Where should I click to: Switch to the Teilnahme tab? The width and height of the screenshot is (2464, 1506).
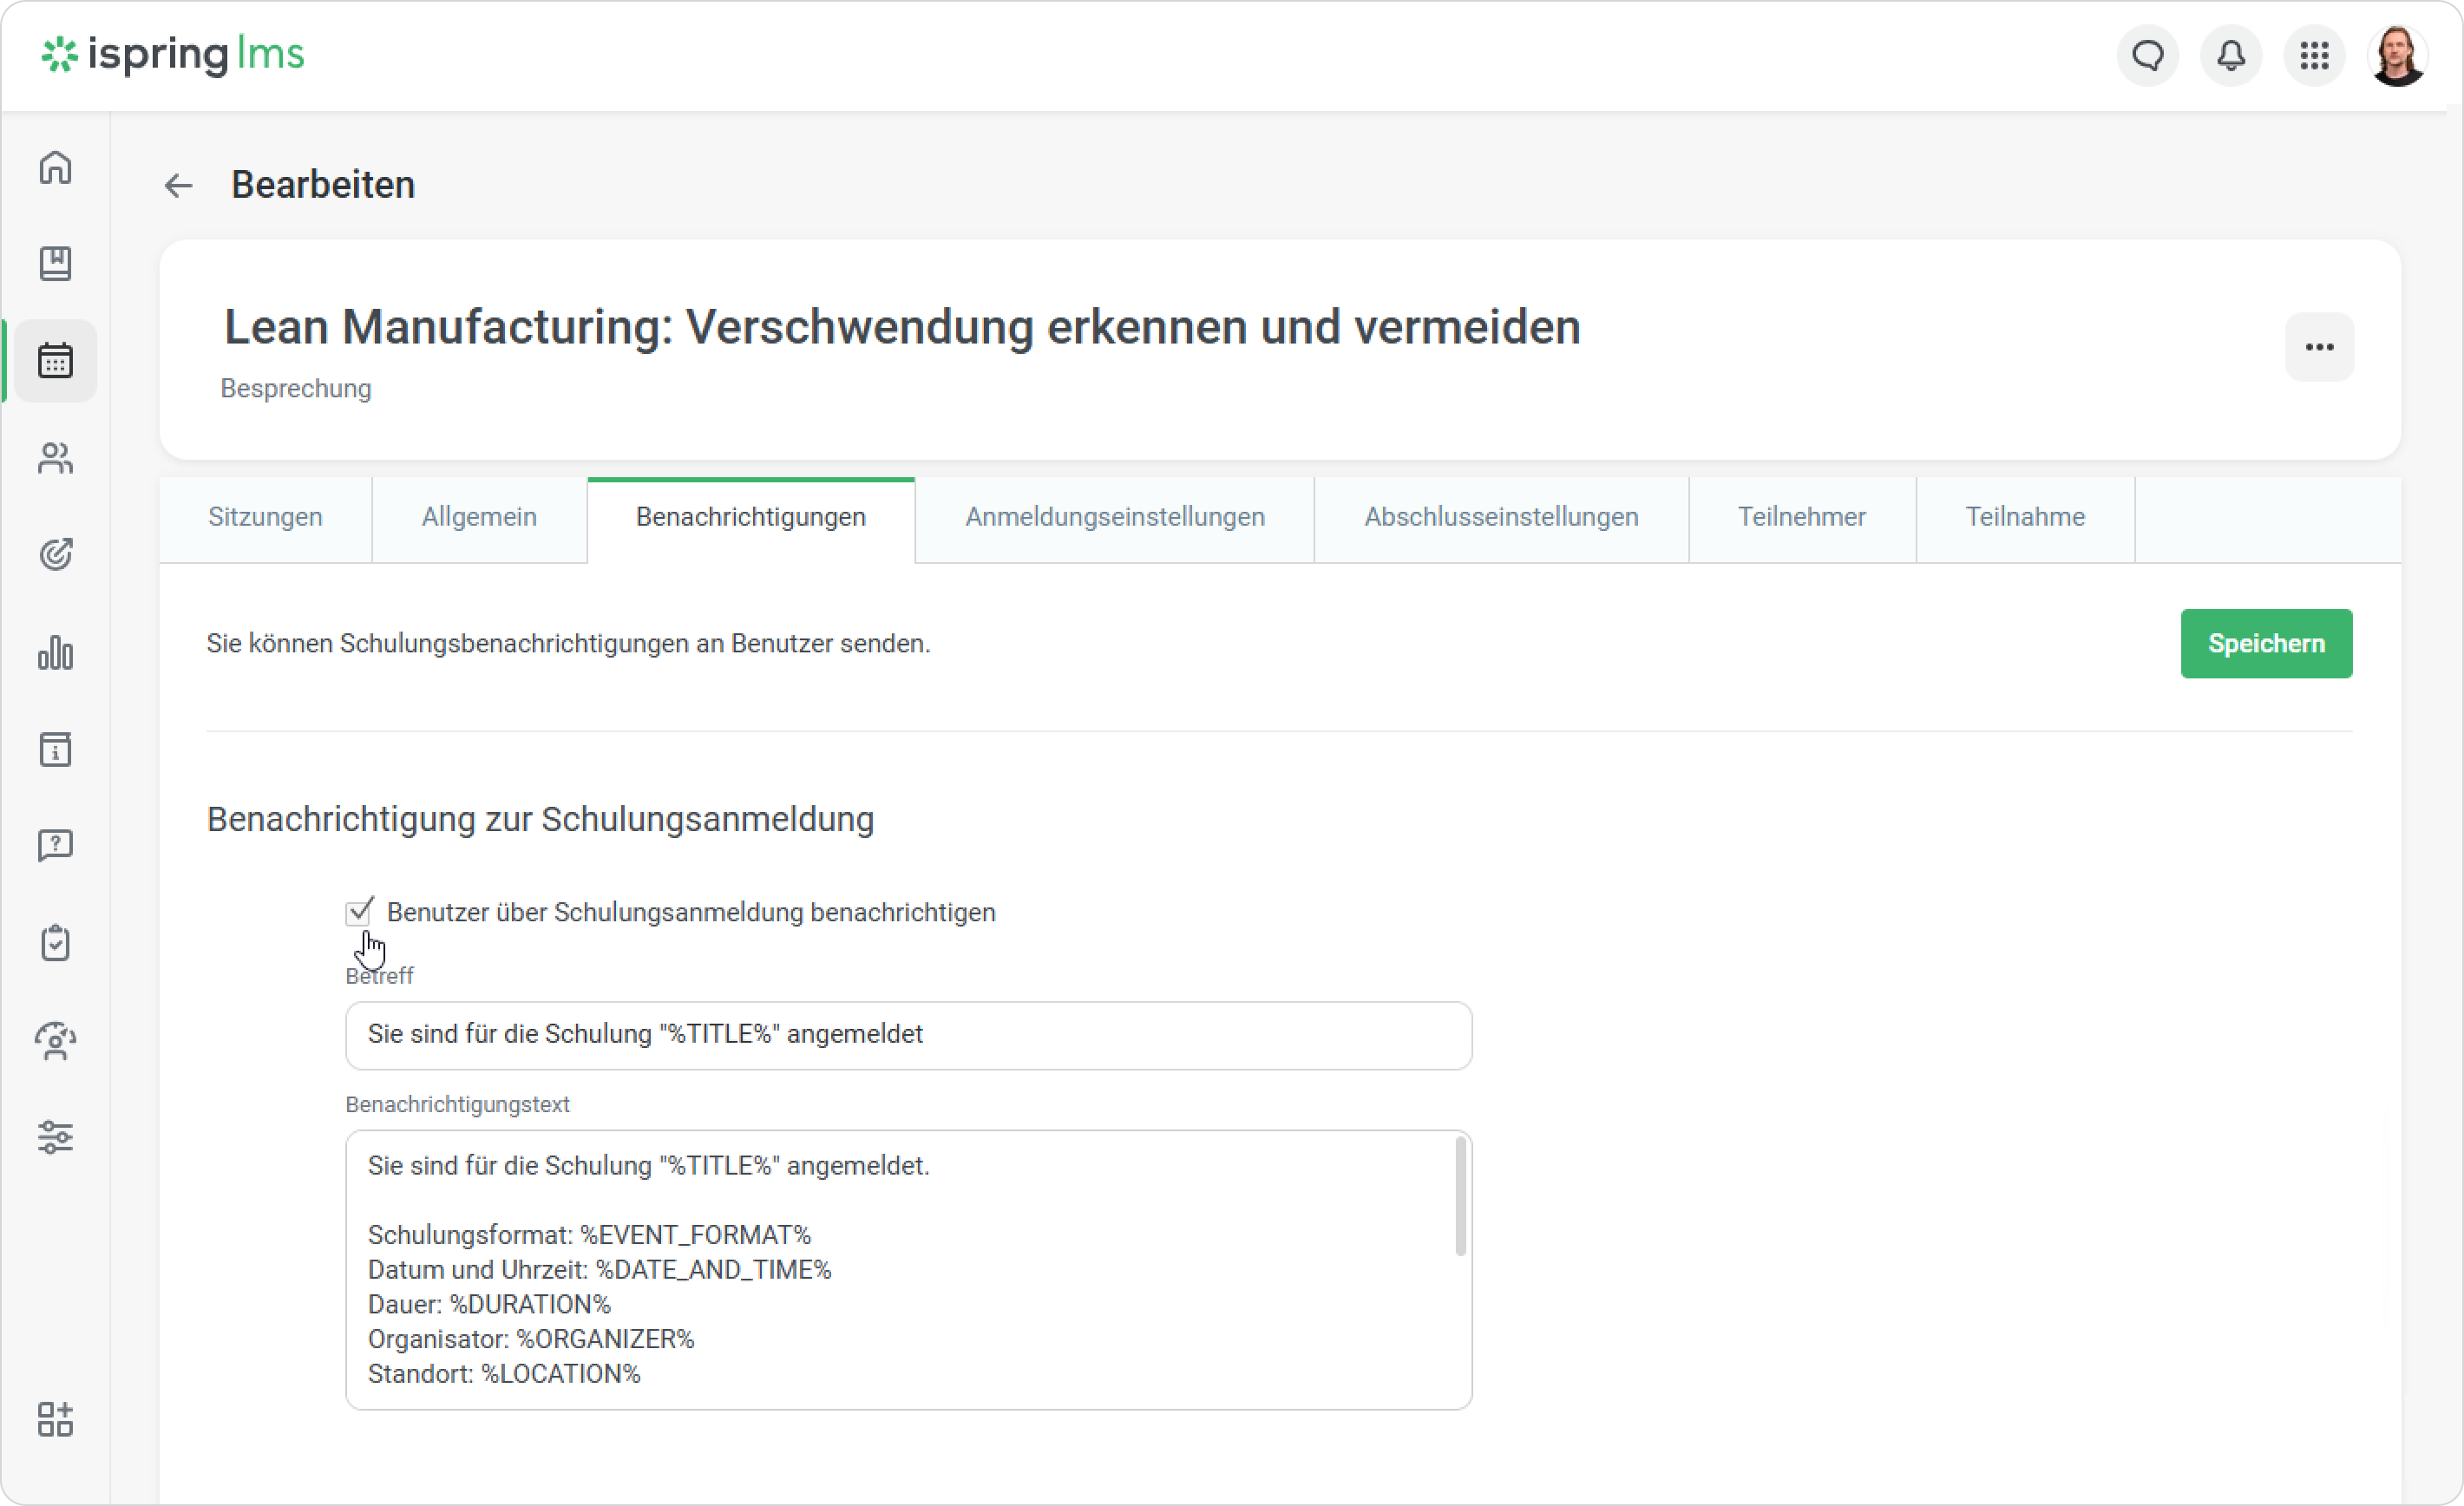[2025, 518]
